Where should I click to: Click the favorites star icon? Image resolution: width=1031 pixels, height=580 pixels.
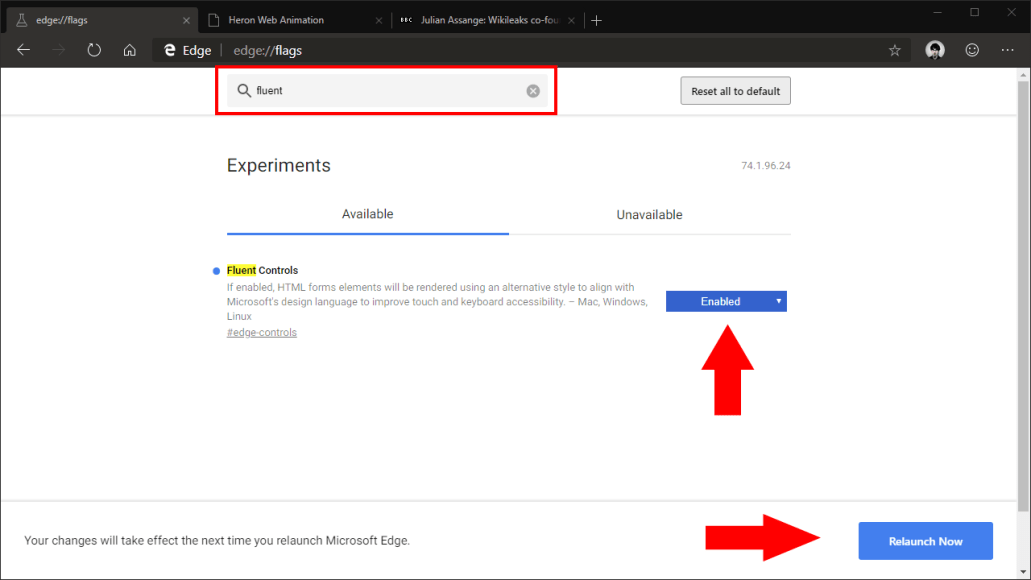point(894,50)
